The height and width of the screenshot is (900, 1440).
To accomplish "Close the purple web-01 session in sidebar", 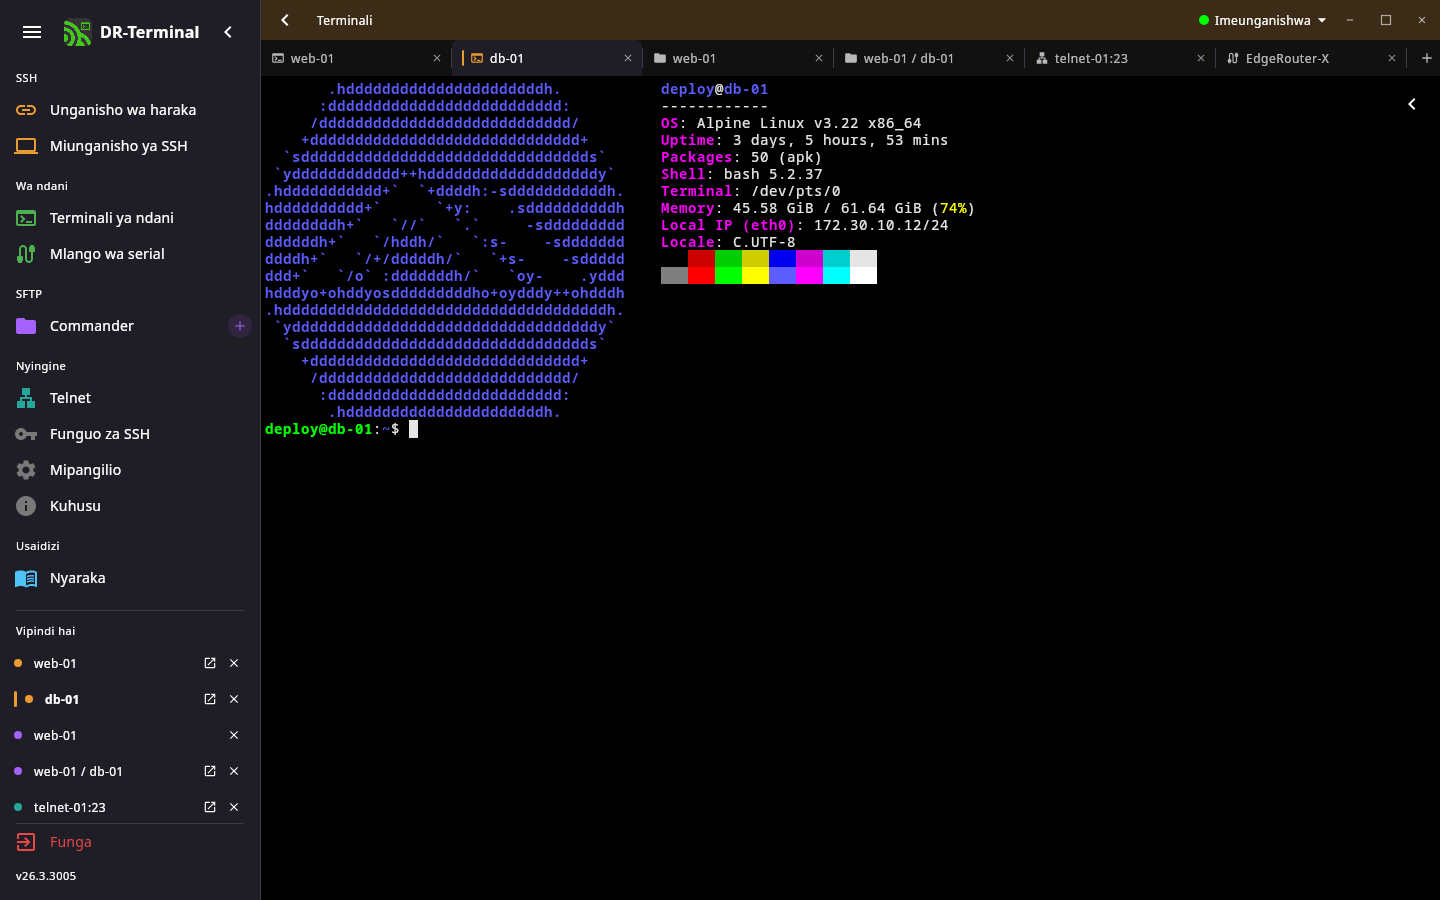I will [x=234, y=735].
